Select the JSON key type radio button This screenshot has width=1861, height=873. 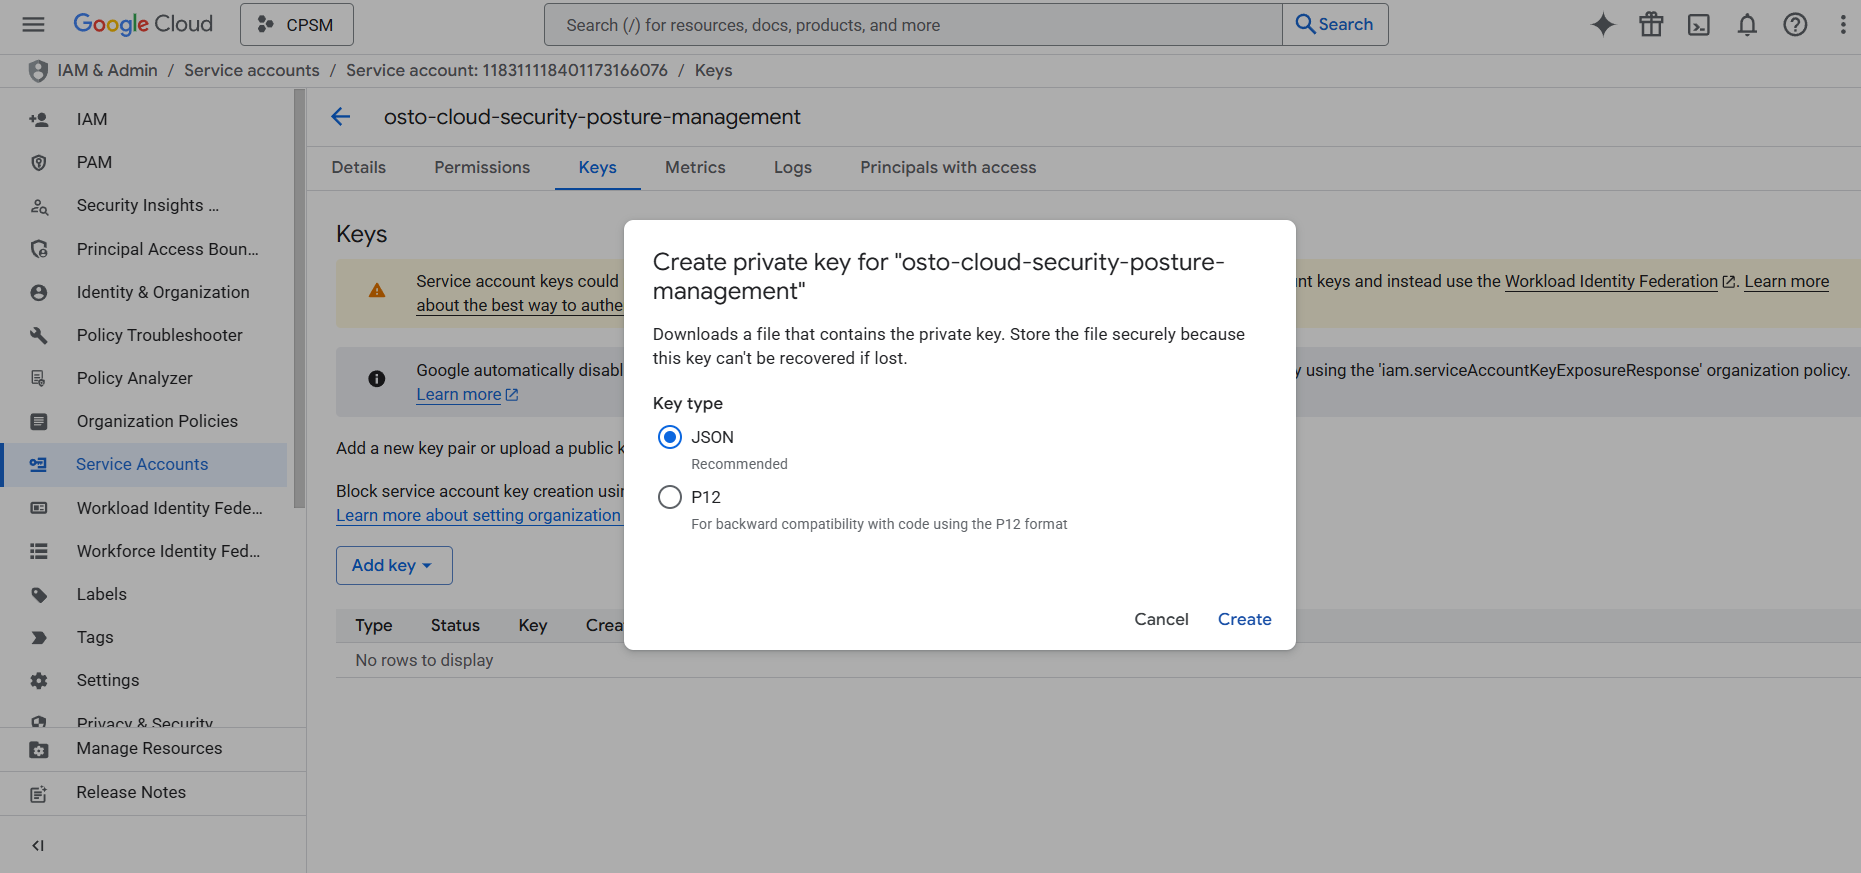[x=670, y=437]
